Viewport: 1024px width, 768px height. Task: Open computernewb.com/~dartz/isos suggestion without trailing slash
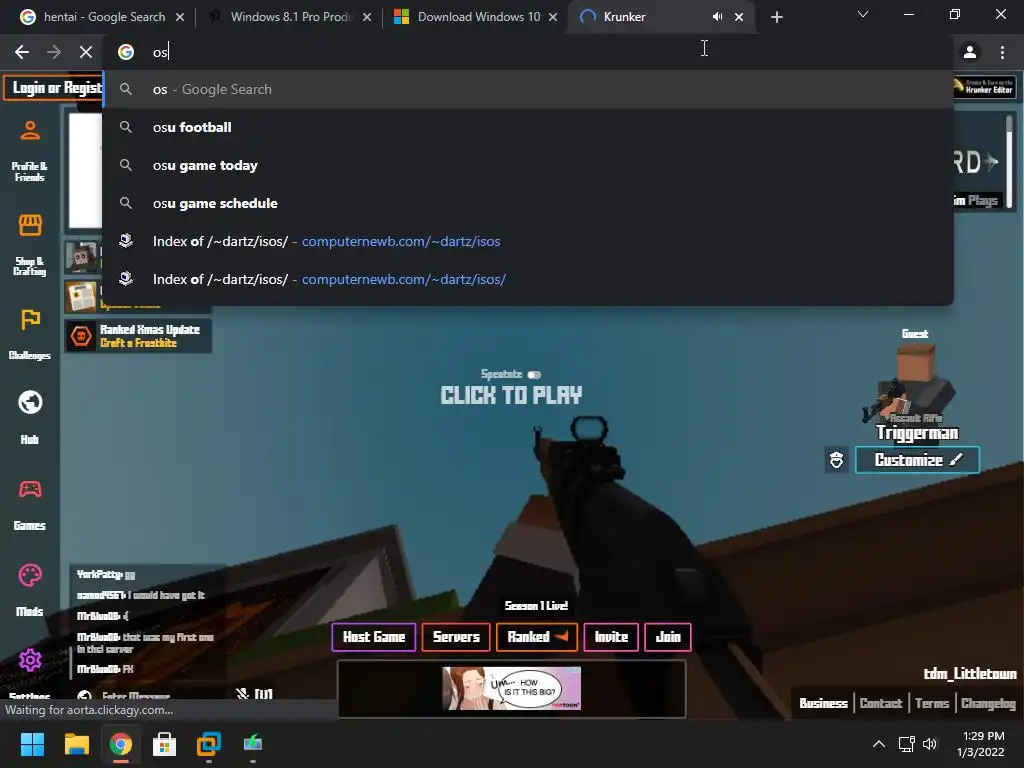528,241
